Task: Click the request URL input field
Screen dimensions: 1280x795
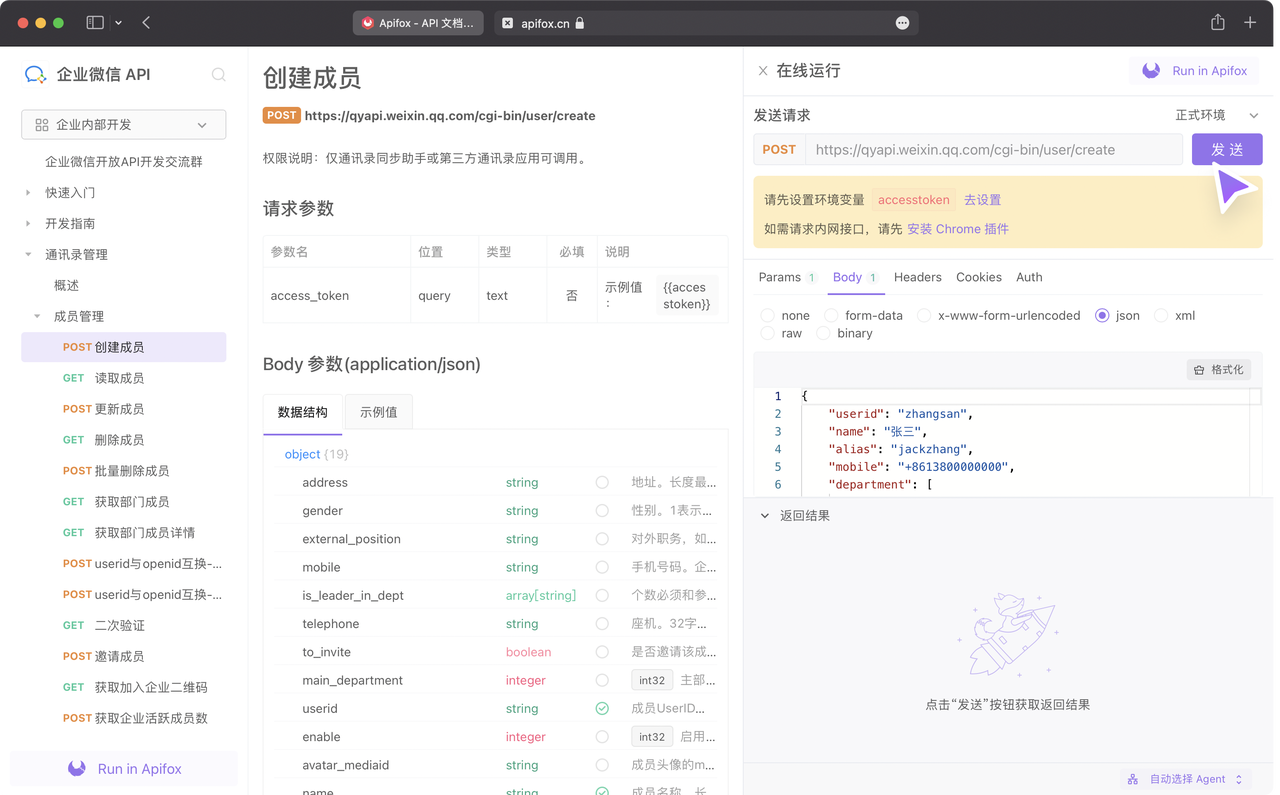Action: [x=993, y=150]
